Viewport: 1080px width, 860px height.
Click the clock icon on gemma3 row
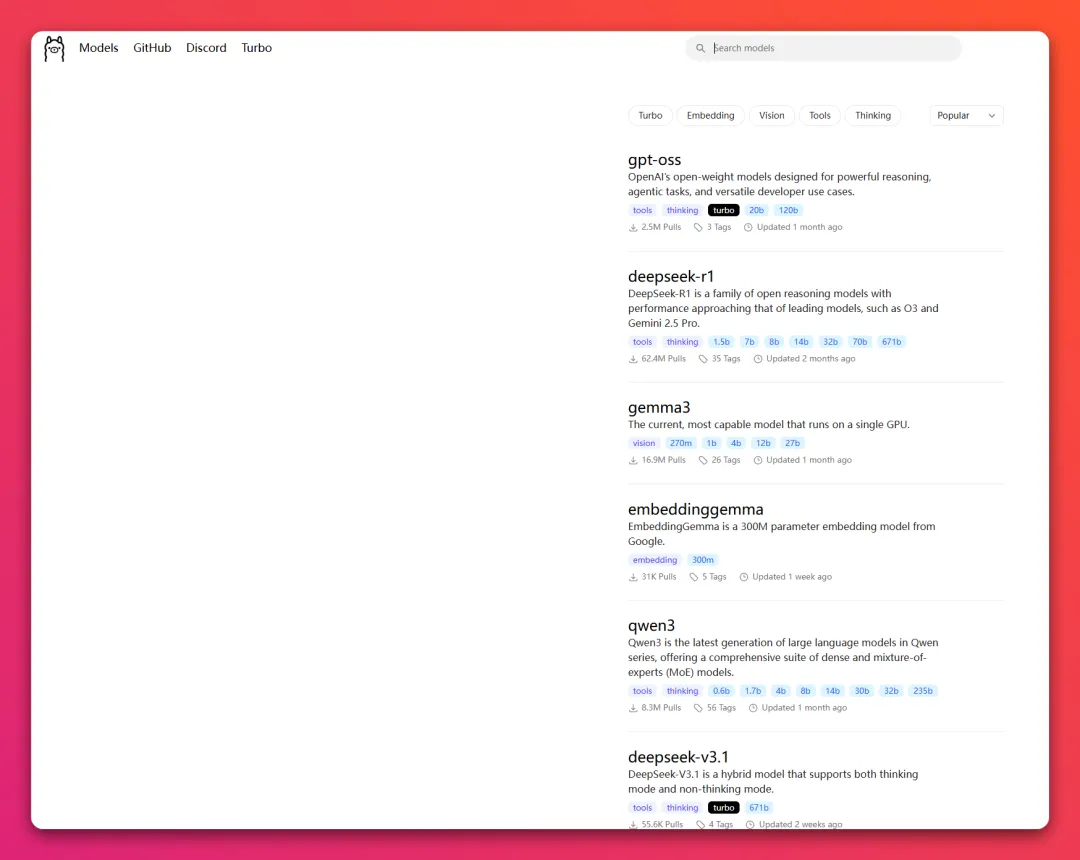click(758, 460)
